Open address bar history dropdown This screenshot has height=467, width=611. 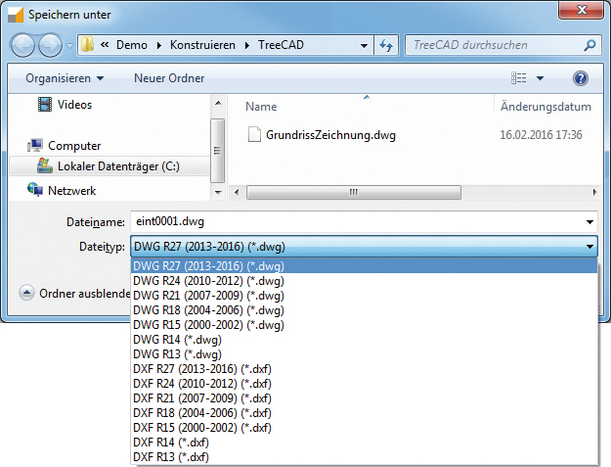(364, 46)
